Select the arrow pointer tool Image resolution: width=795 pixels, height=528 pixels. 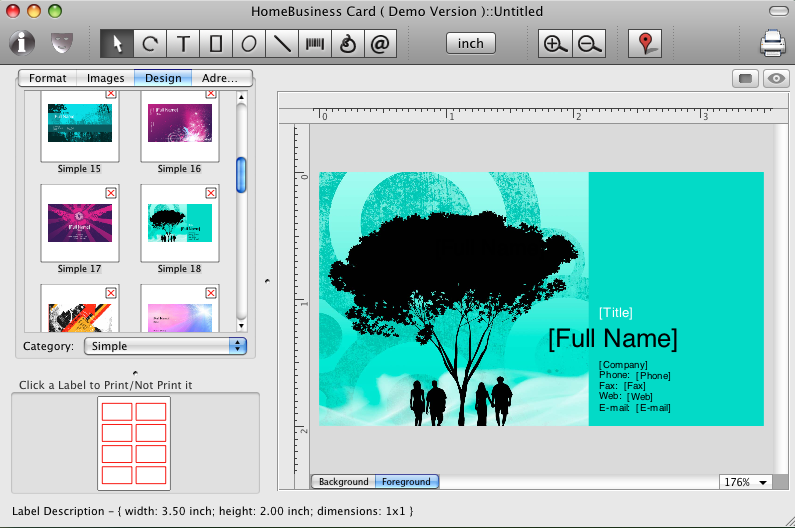118,44
